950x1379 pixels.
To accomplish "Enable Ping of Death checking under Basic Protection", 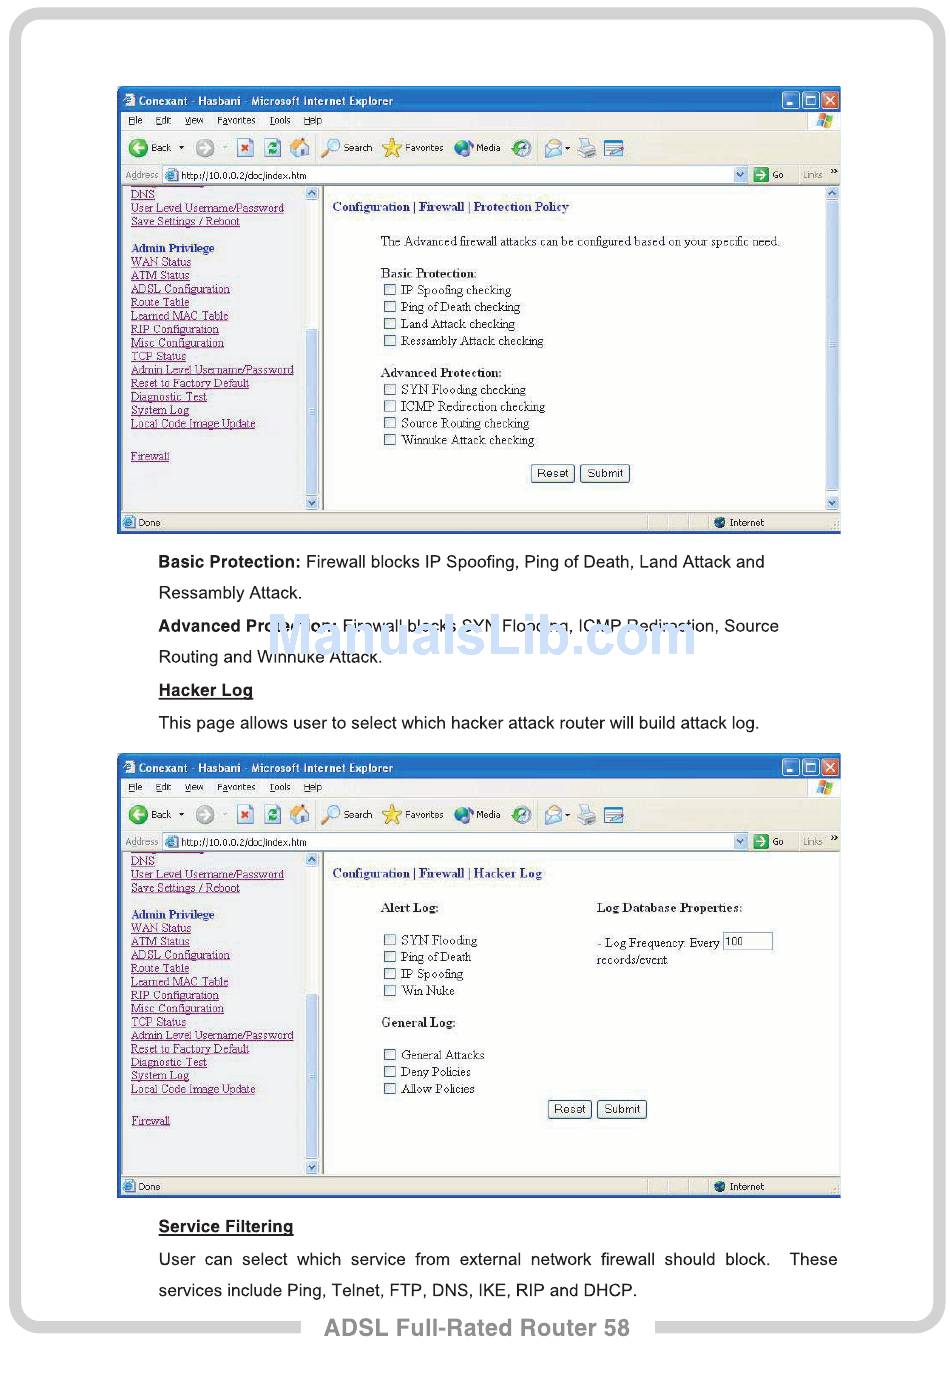I will click(390, 307).
